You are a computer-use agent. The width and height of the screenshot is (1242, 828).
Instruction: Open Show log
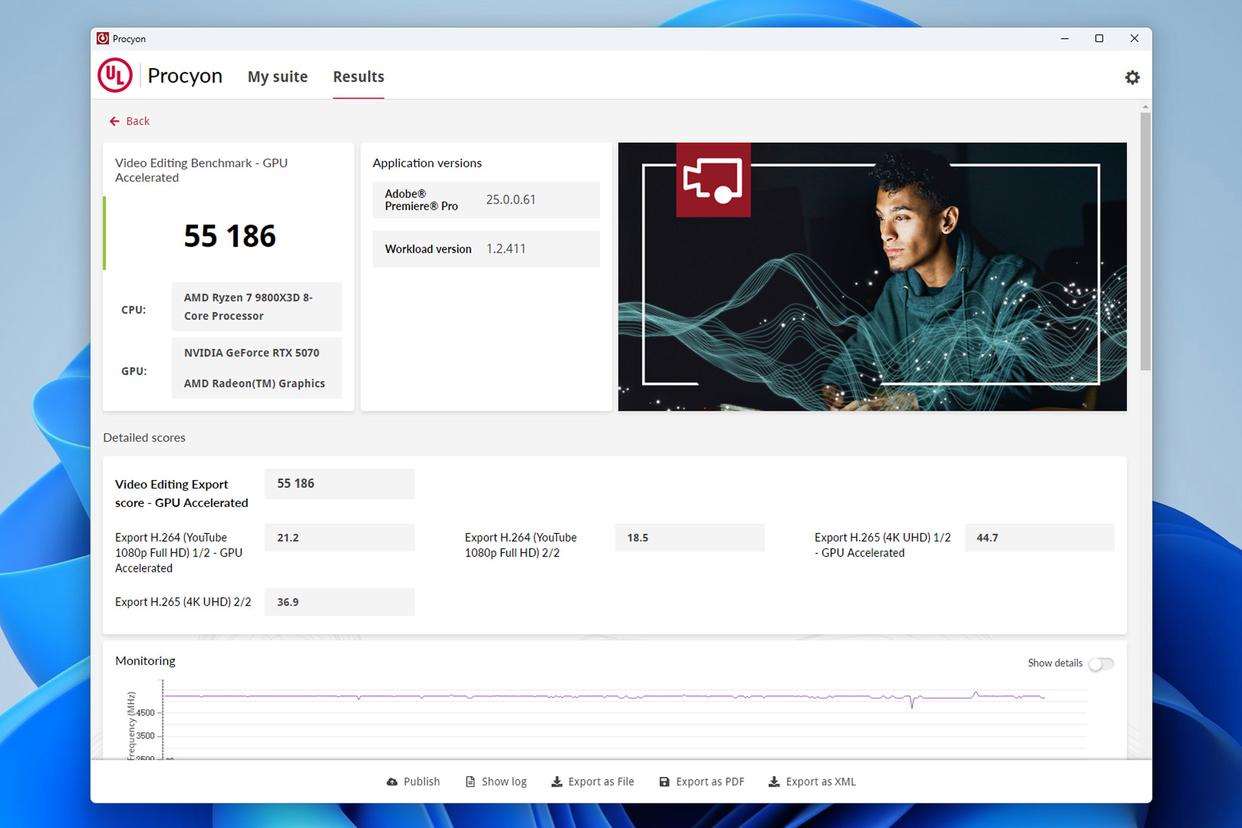[x=496, y=782]
